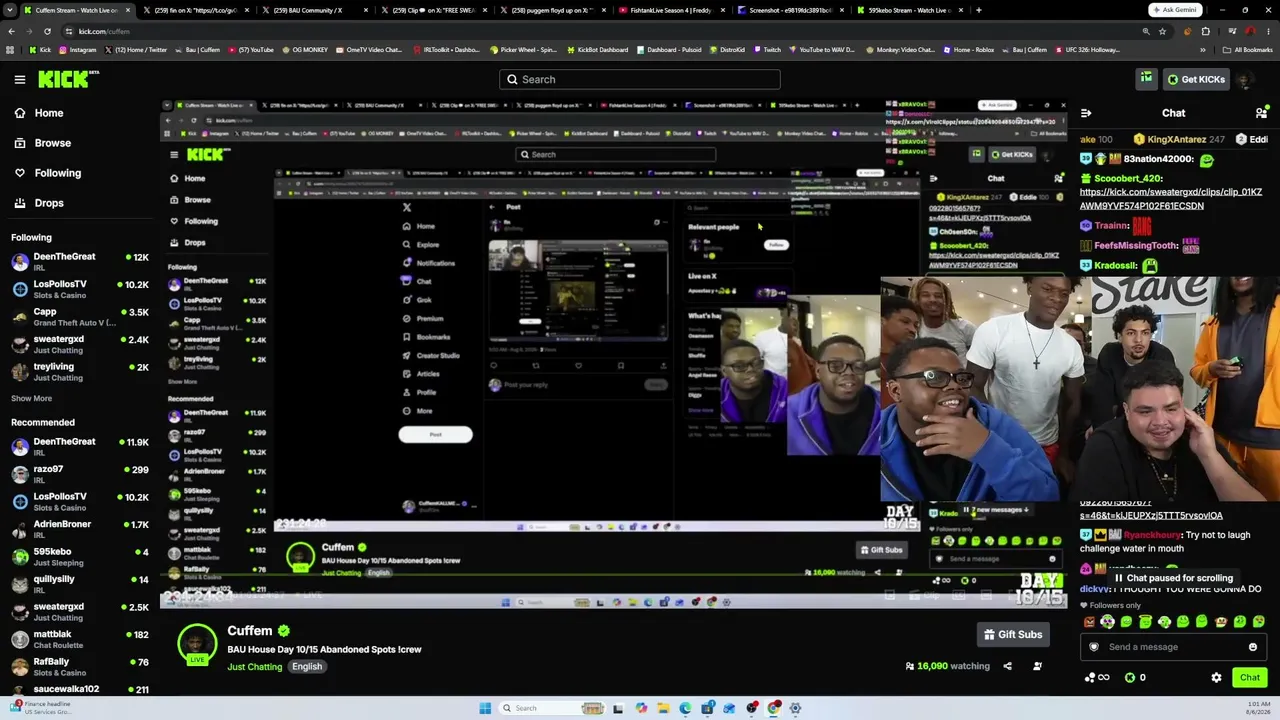Open the Just Chatting category link below the stream title
The image size is (1280, 720).
pos(255,667)
